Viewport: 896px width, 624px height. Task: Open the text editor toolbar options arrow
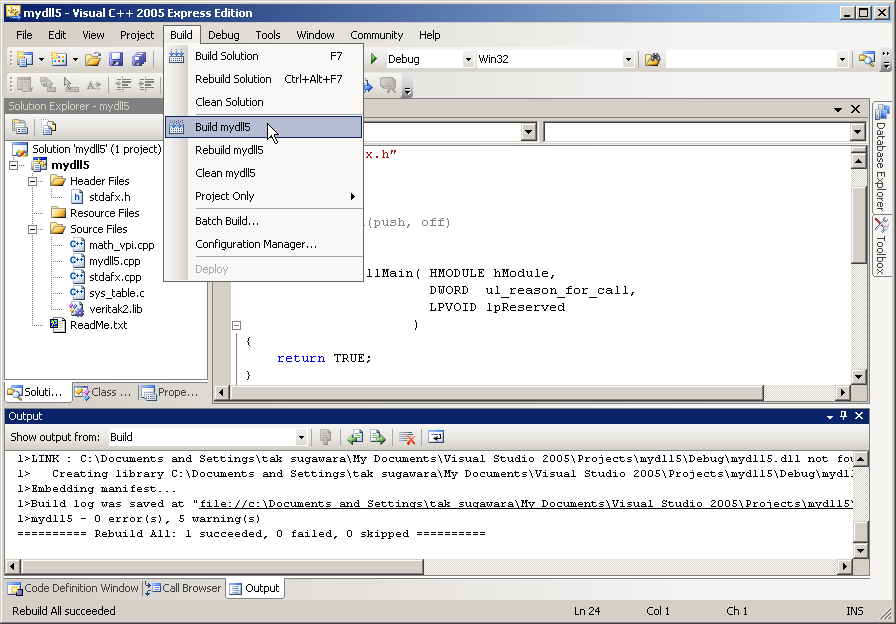coord(407,90)
